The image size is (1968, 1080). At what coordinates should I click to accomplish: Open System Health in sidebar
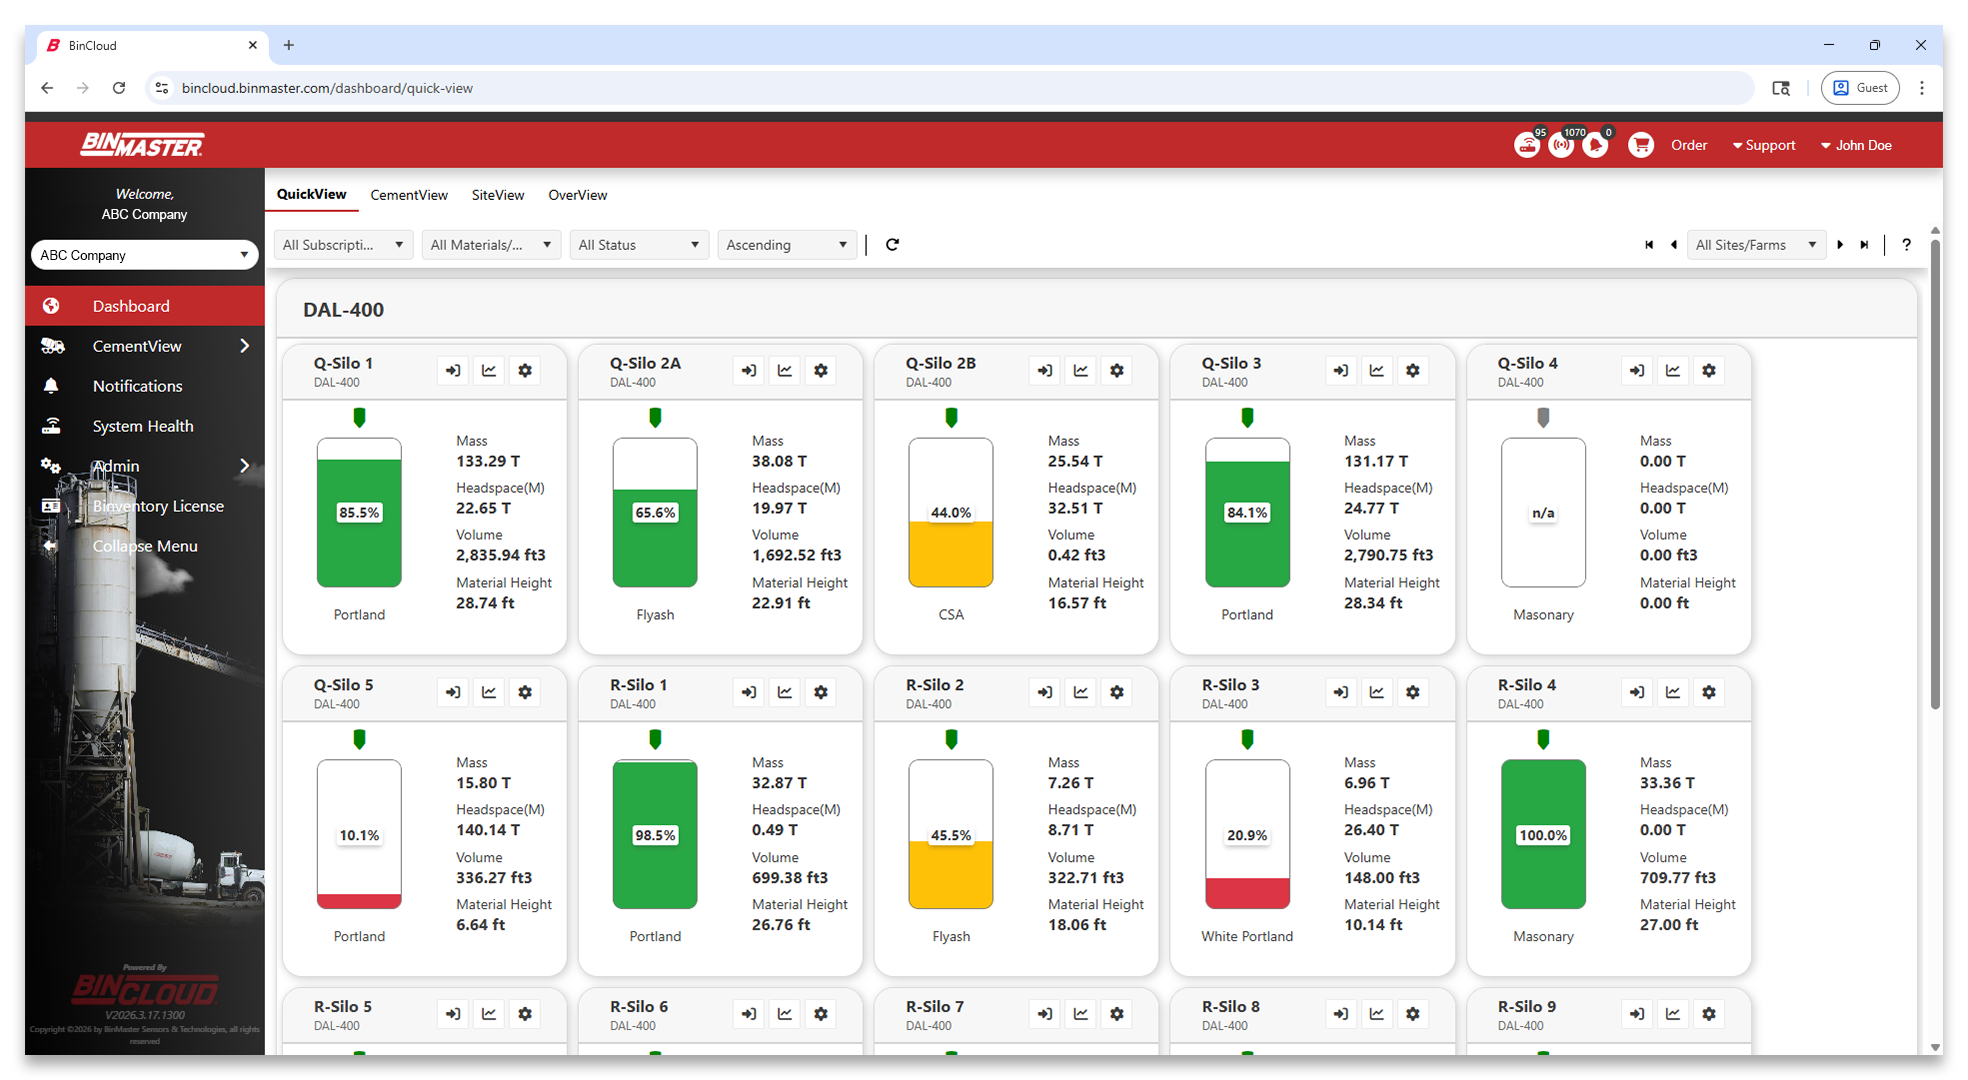point(145,426)
